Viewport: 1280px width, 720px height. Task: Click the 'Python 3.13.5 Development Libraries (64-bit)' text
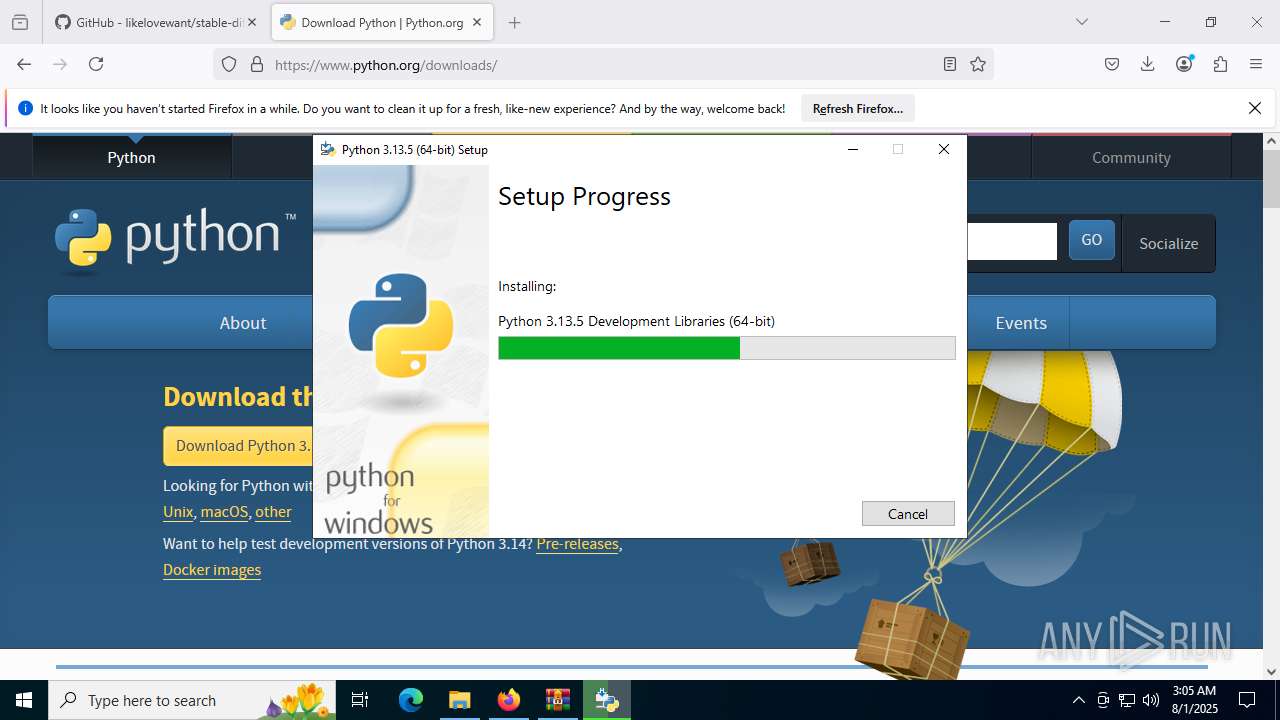(x=636, y=321)
